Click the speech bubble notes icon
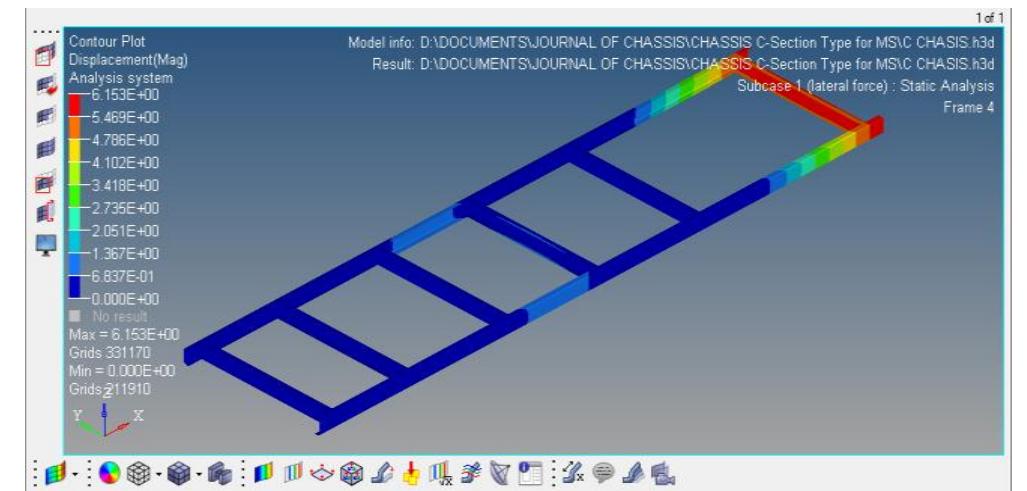This screenshot has height=491, width=1027. (x=603, y=473)
